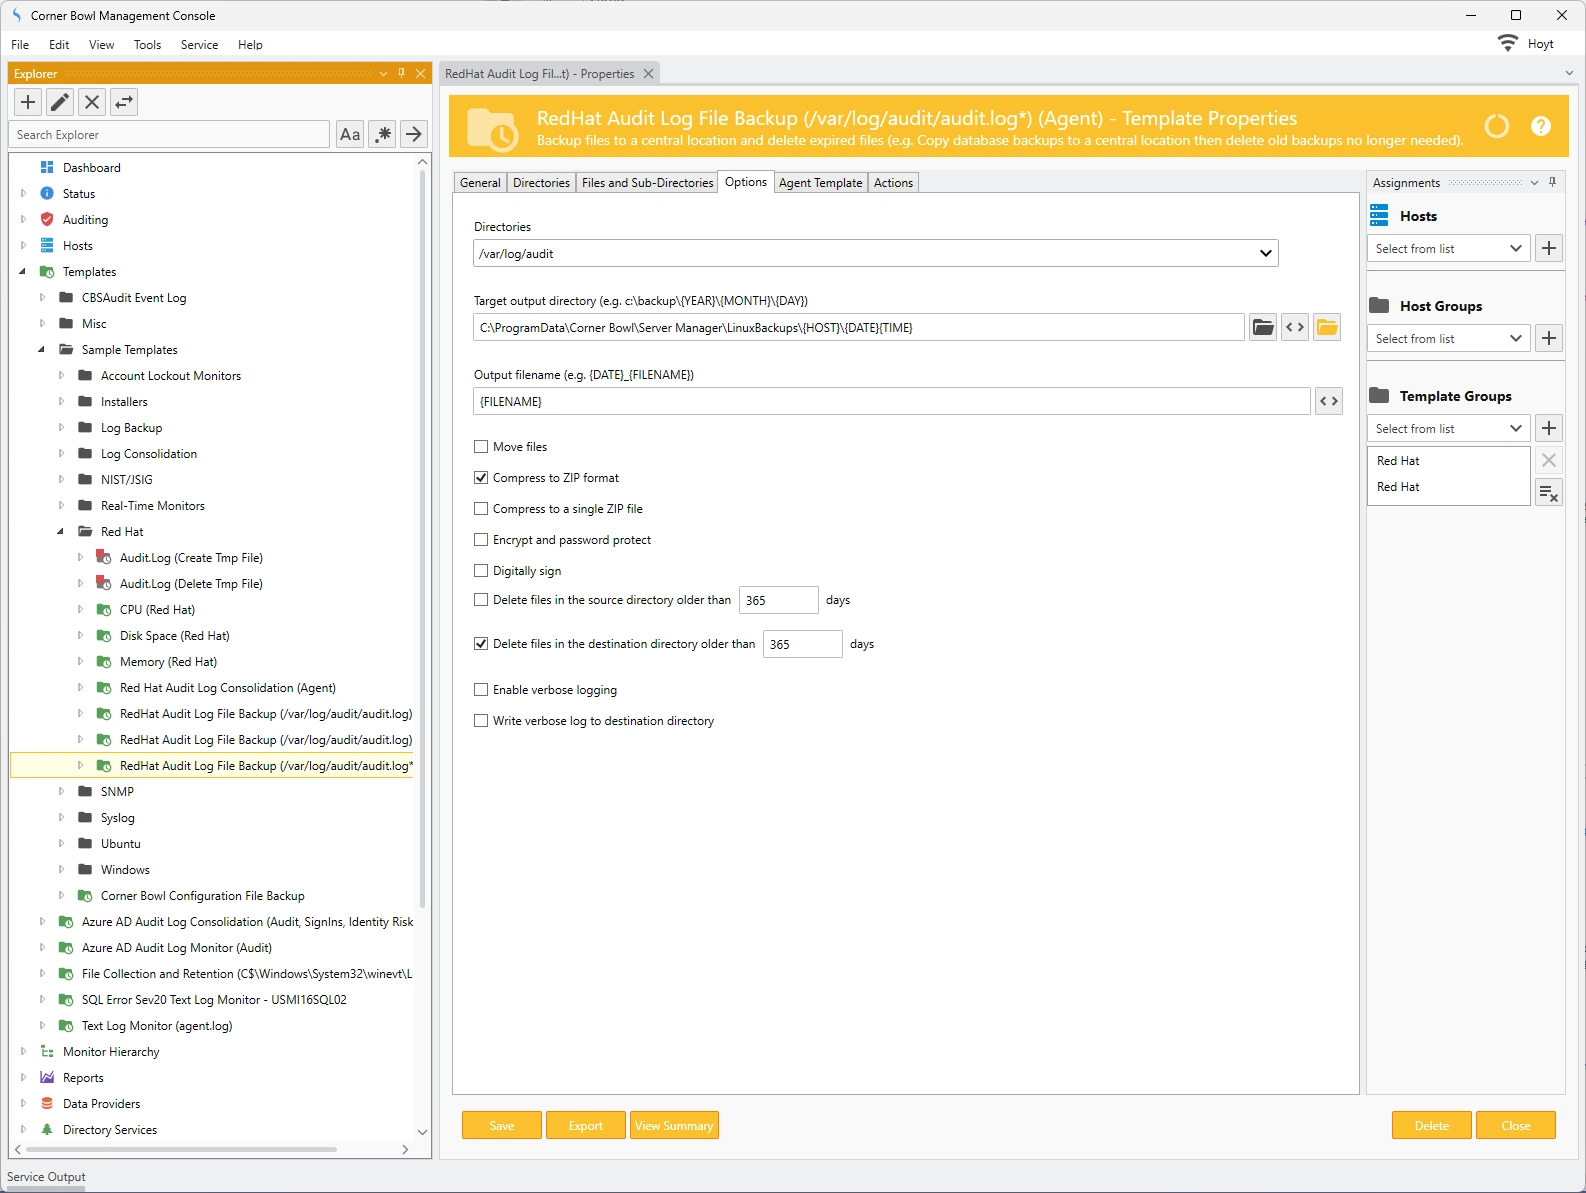Collapse the Red Hat folder in tree
1586x1193 pixels.
pos(61,532)
